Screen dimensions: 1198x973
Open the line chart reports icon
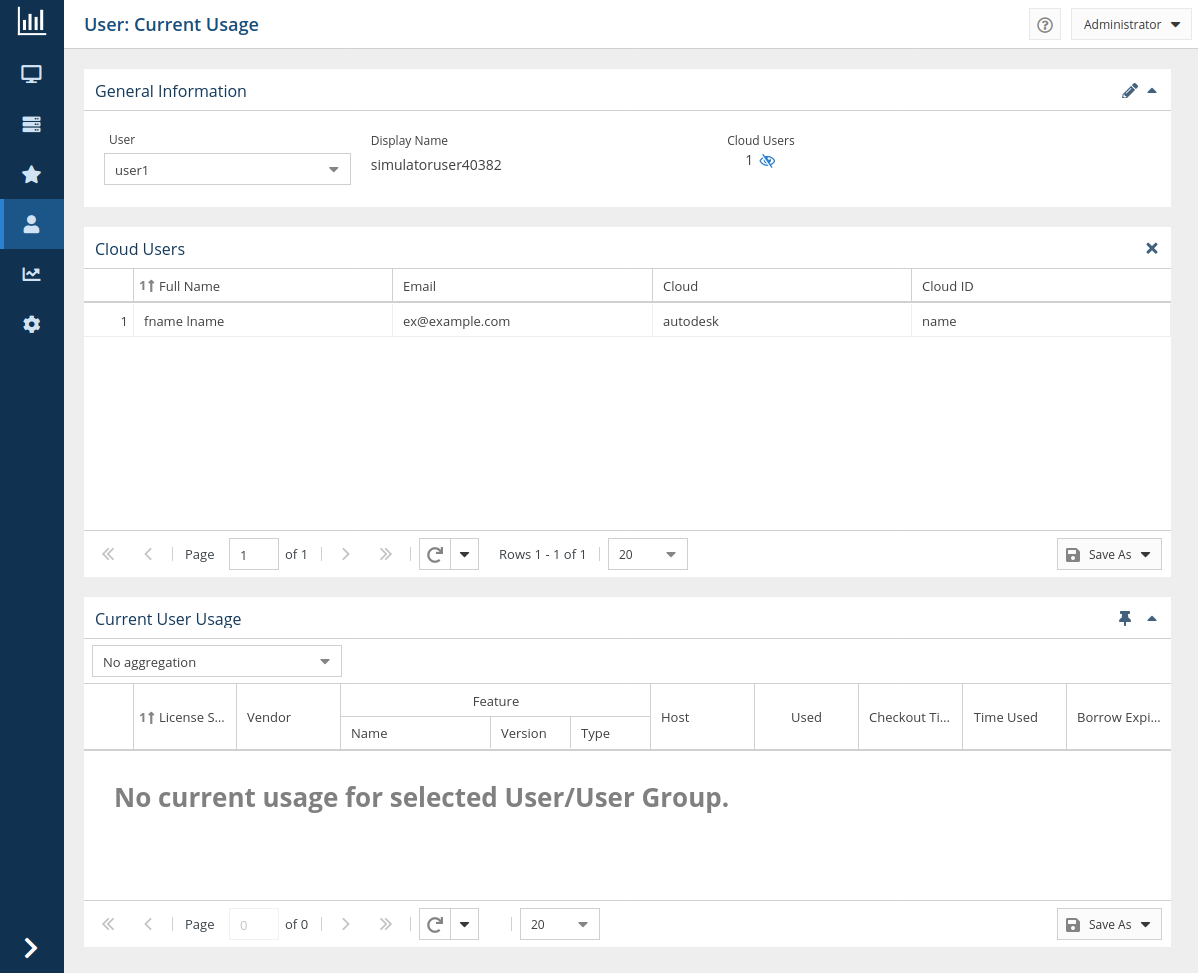(x=31, y=273)
